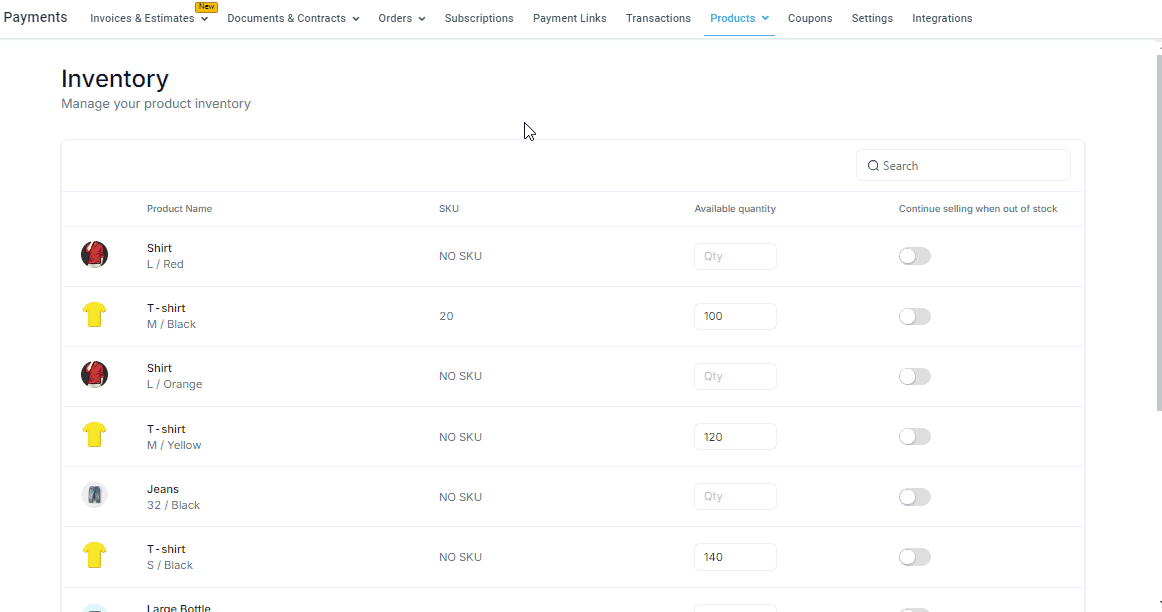
Task: Focus the quantity field for Shirt L / Red
Action: 735,256
